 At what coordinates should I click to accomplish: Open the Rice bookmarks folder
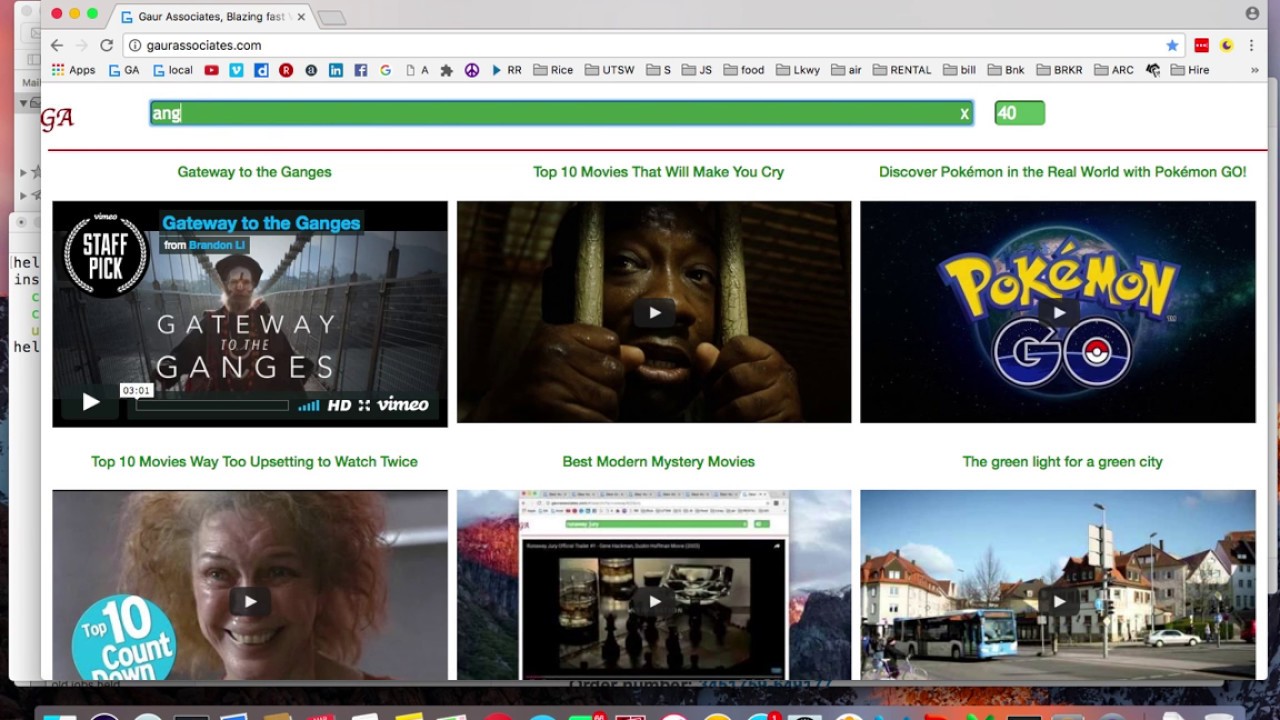554,70
